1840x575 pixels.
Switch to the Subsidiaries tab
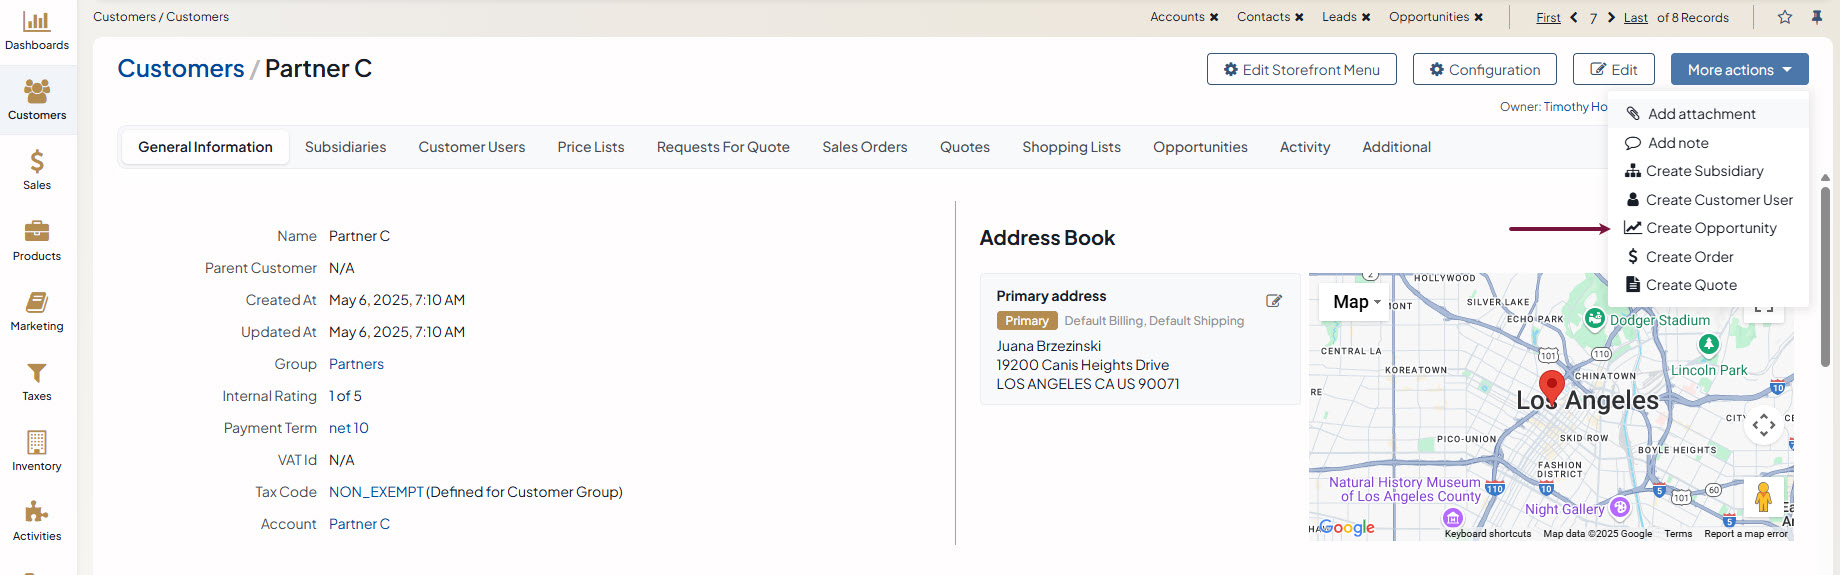(345, 147)
